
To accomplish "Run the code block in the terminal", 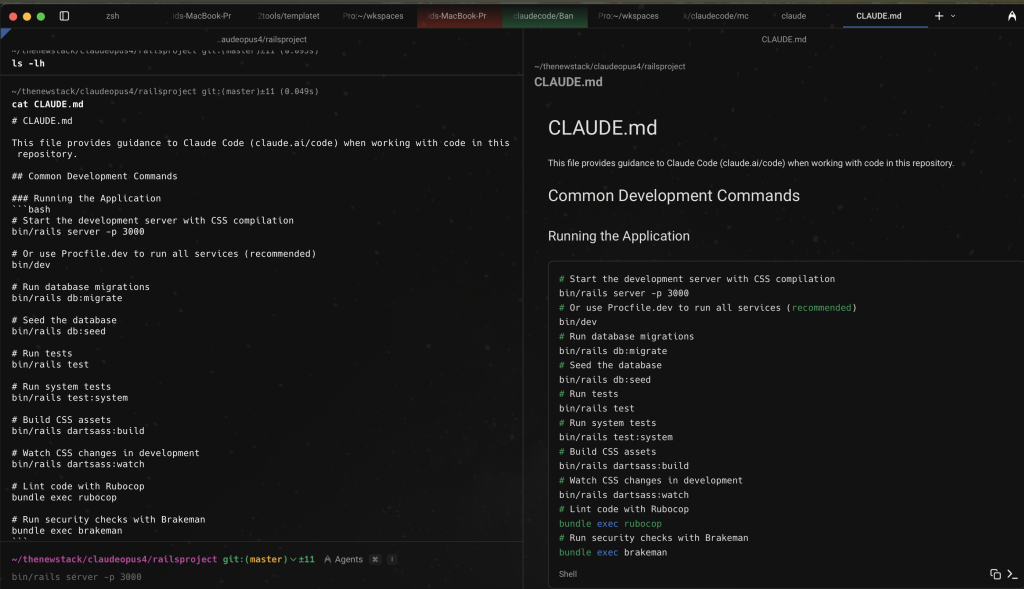I will tap(1012, 574).
